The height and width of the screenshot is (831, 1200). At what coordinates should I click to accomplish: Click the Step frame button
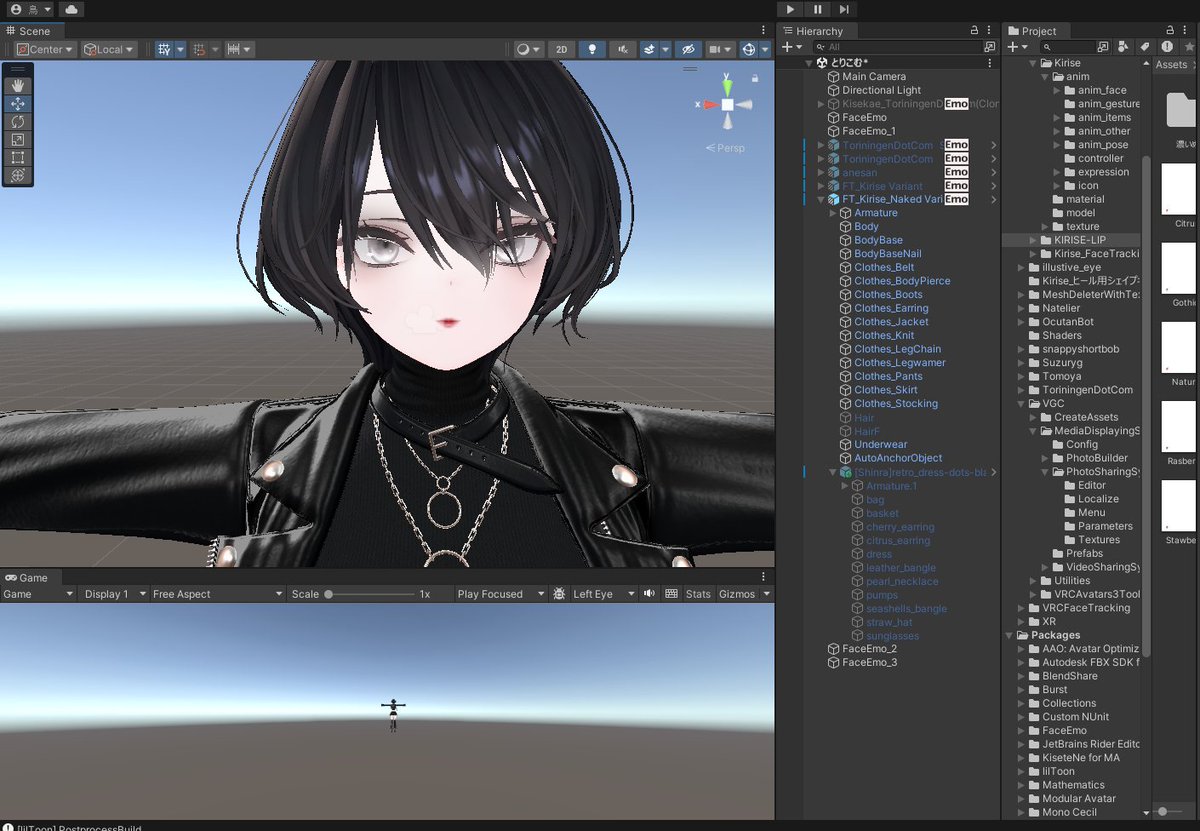pos(844,9)
